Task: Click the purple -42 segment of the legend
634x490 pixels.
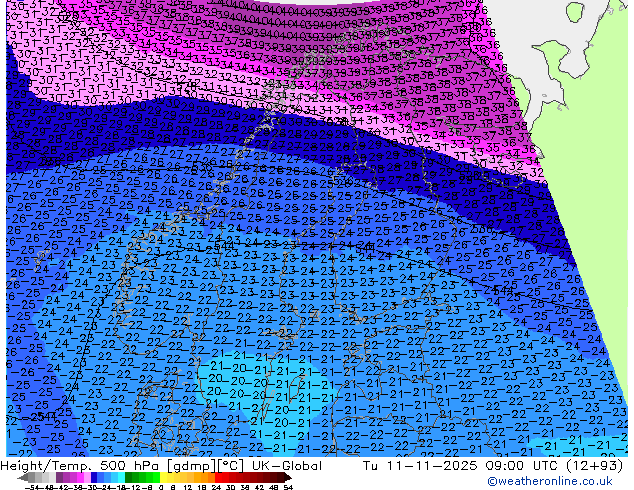Action: [59, 478]
